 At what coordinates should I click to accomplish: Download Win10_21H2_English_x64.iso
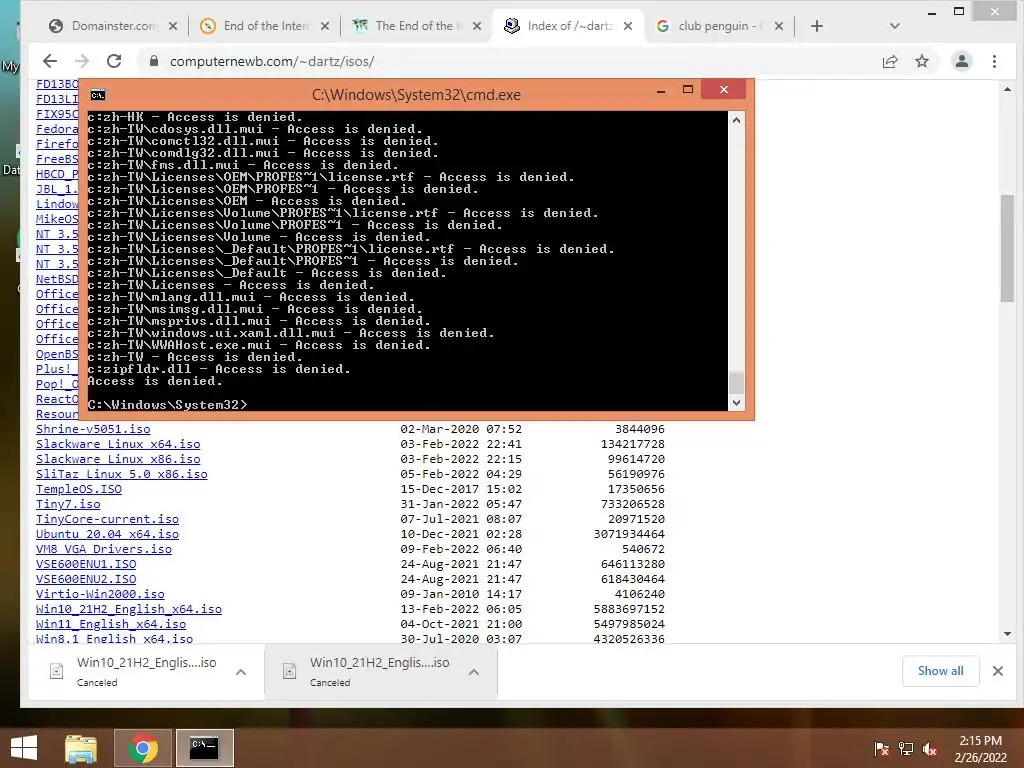pos(129,609)
